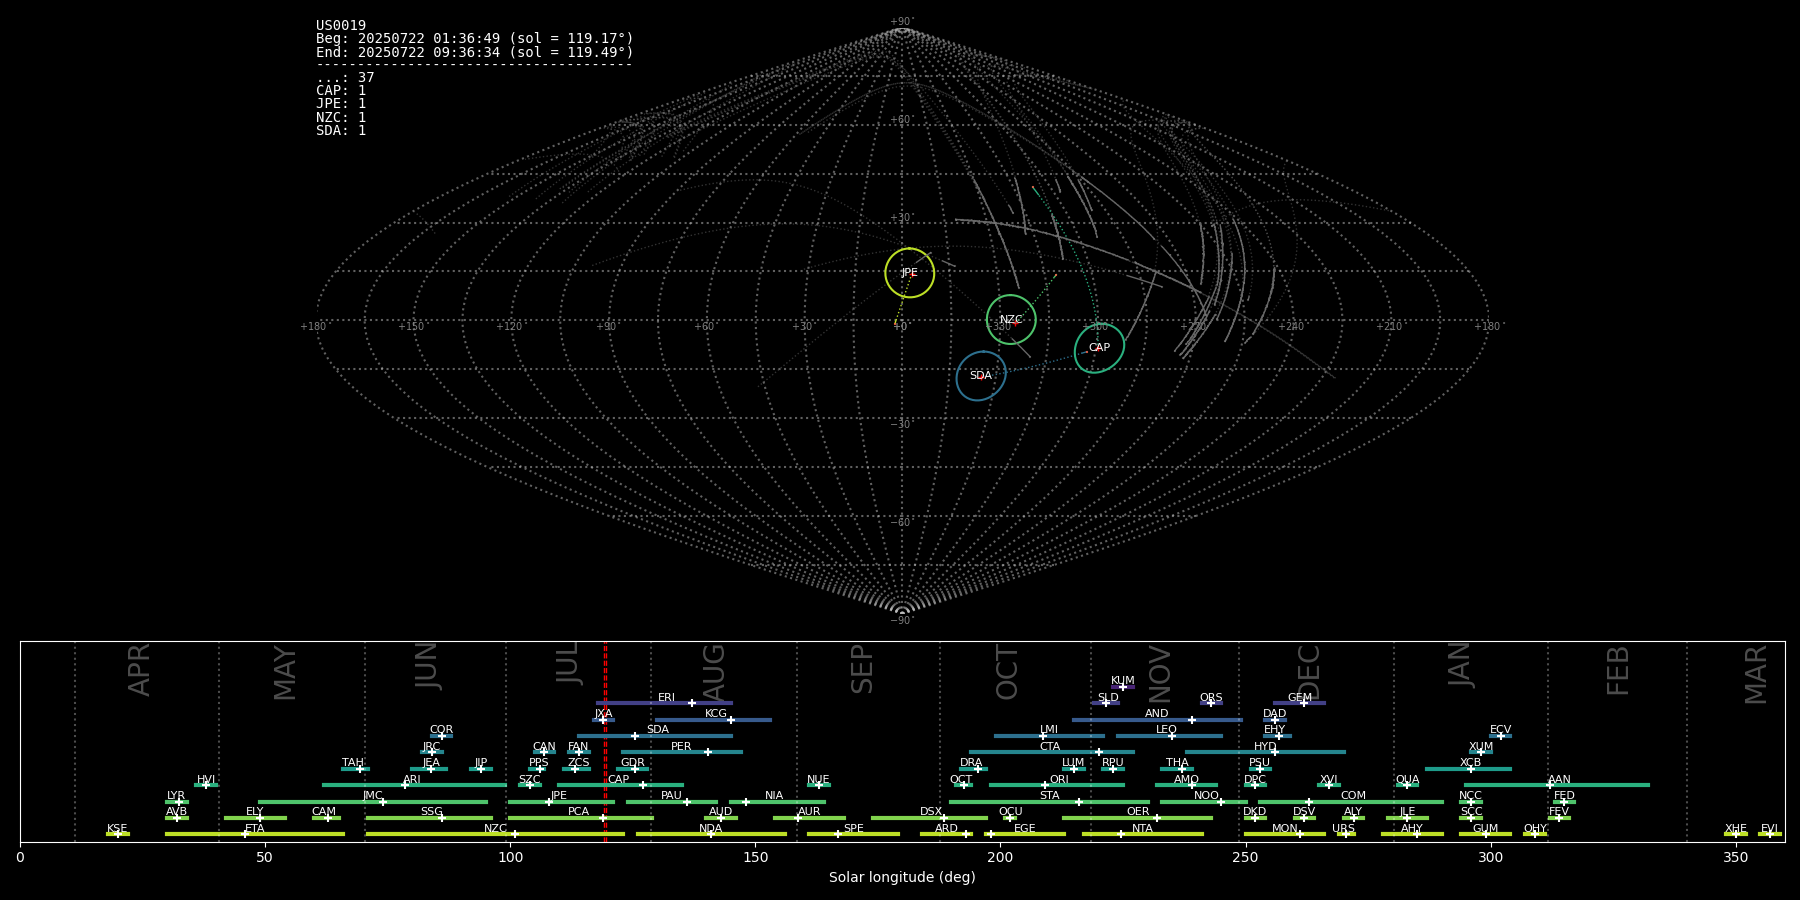Image resolution: width=1800 pixels, height=900 pixels.
Task: Click the 'JPE: 1' count in legend text
Action: (341, 104)
